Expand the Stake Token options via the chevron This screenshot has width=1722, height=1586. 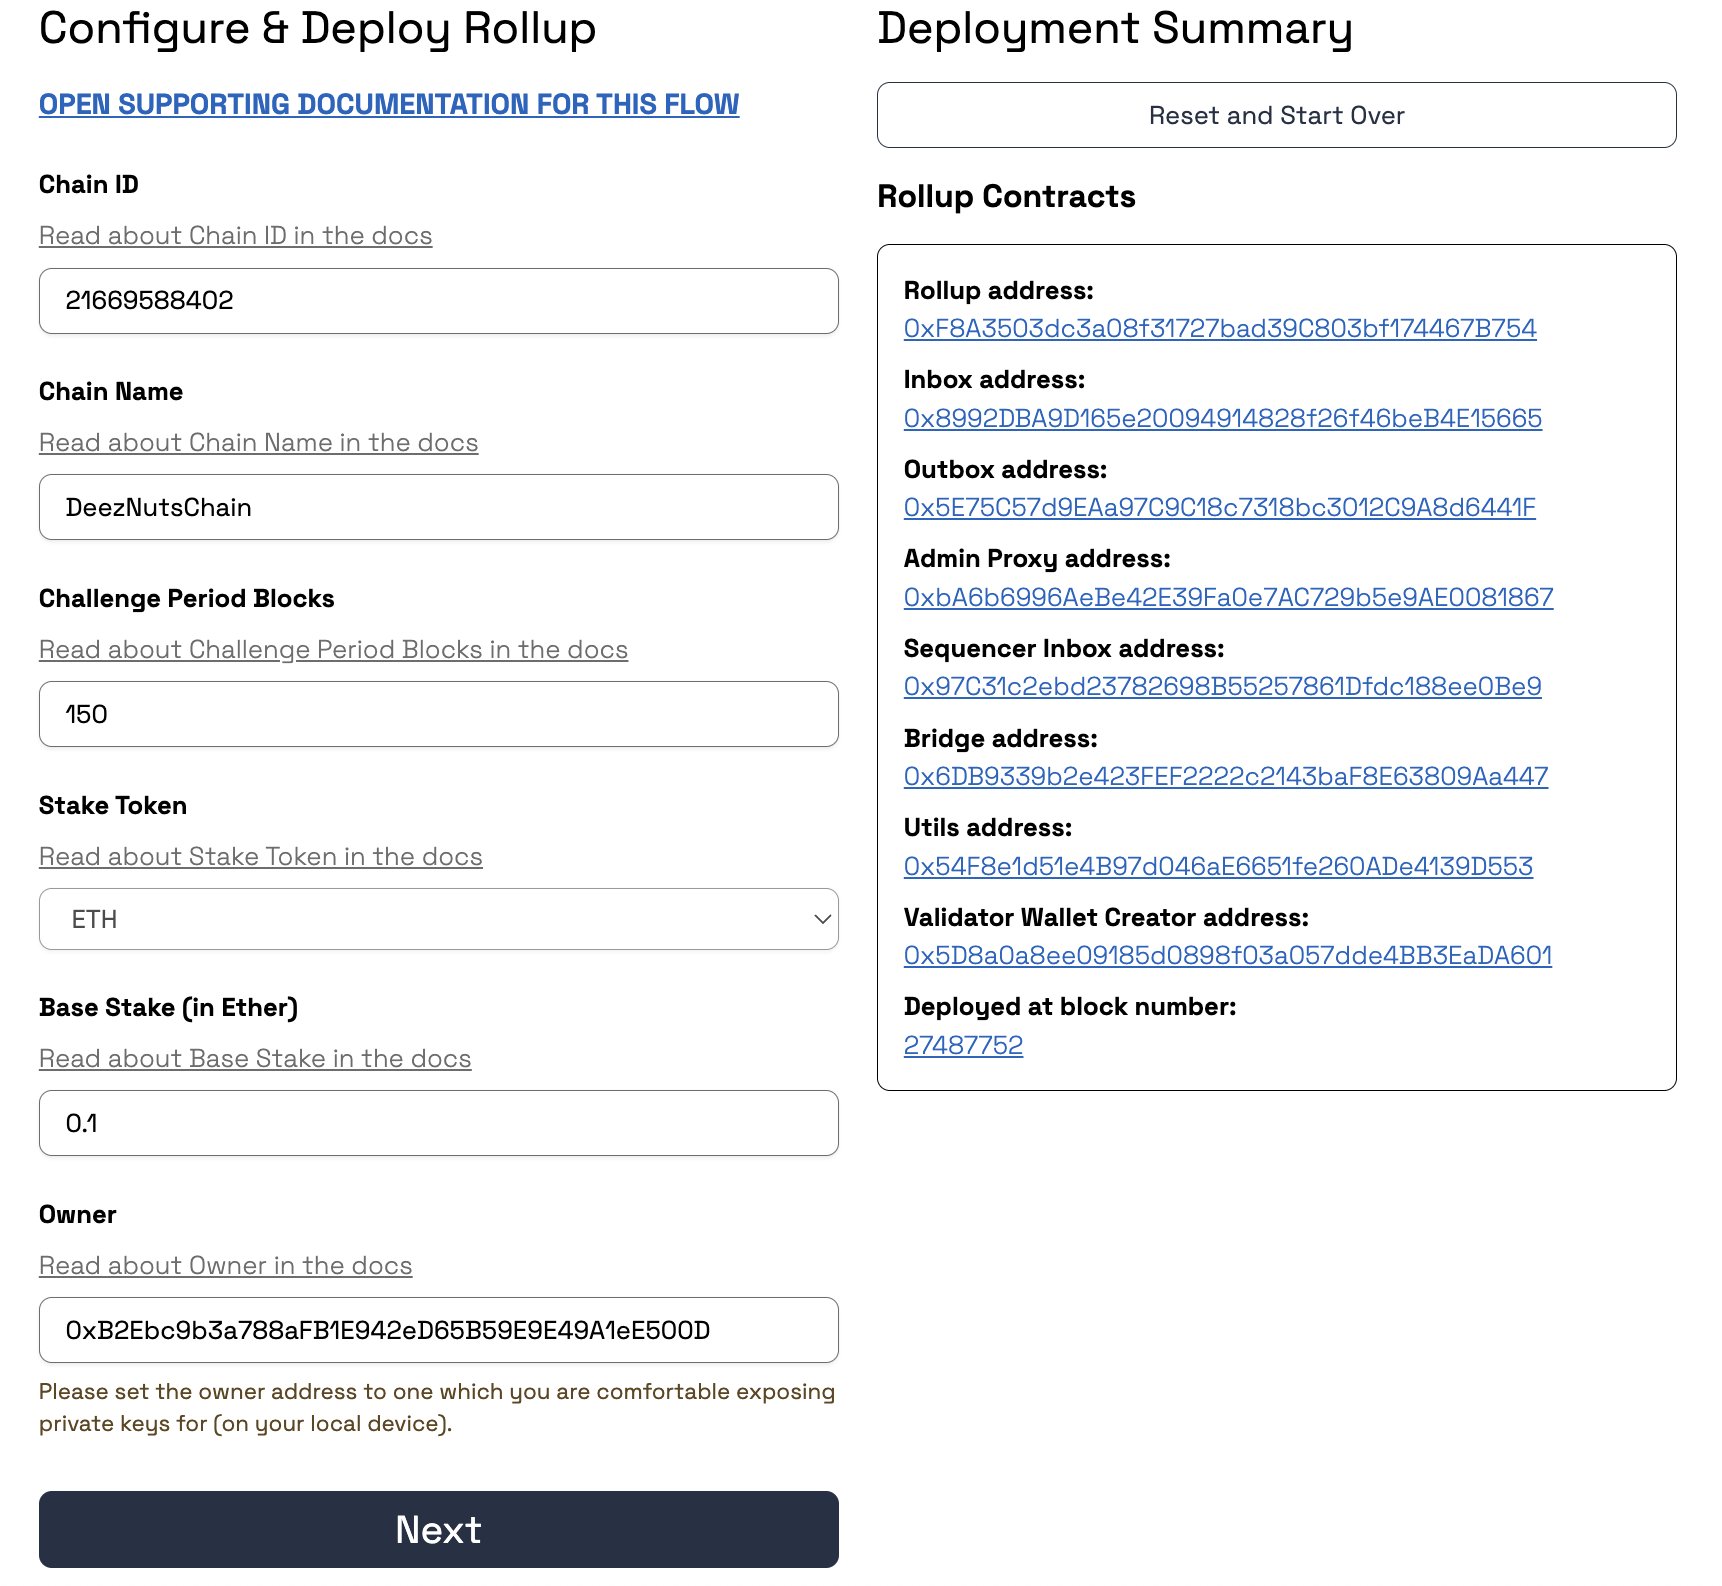[x=820, y=918]
